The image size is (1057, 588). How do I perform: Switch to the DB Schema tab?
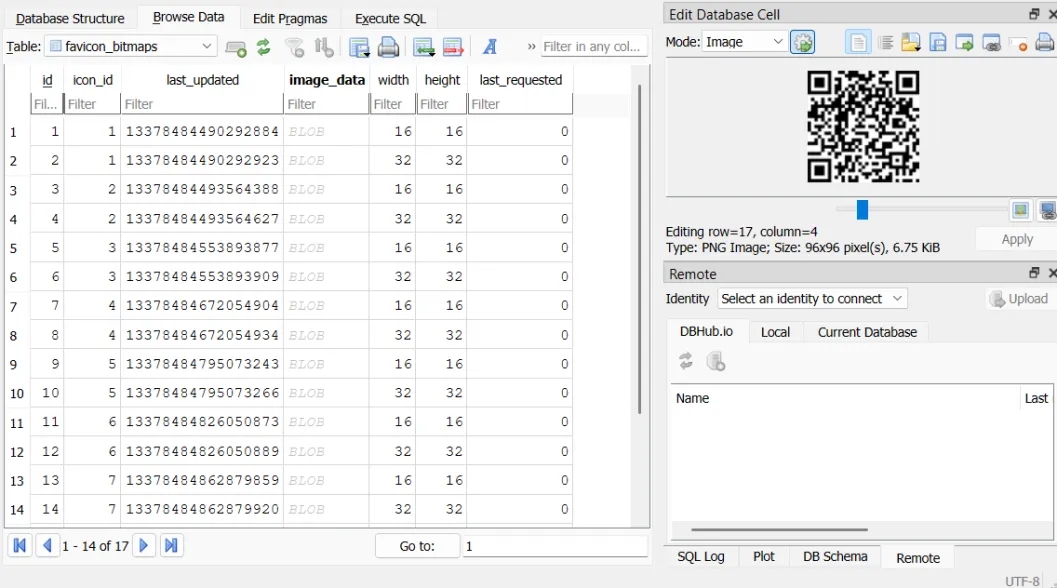click(835, 557)
